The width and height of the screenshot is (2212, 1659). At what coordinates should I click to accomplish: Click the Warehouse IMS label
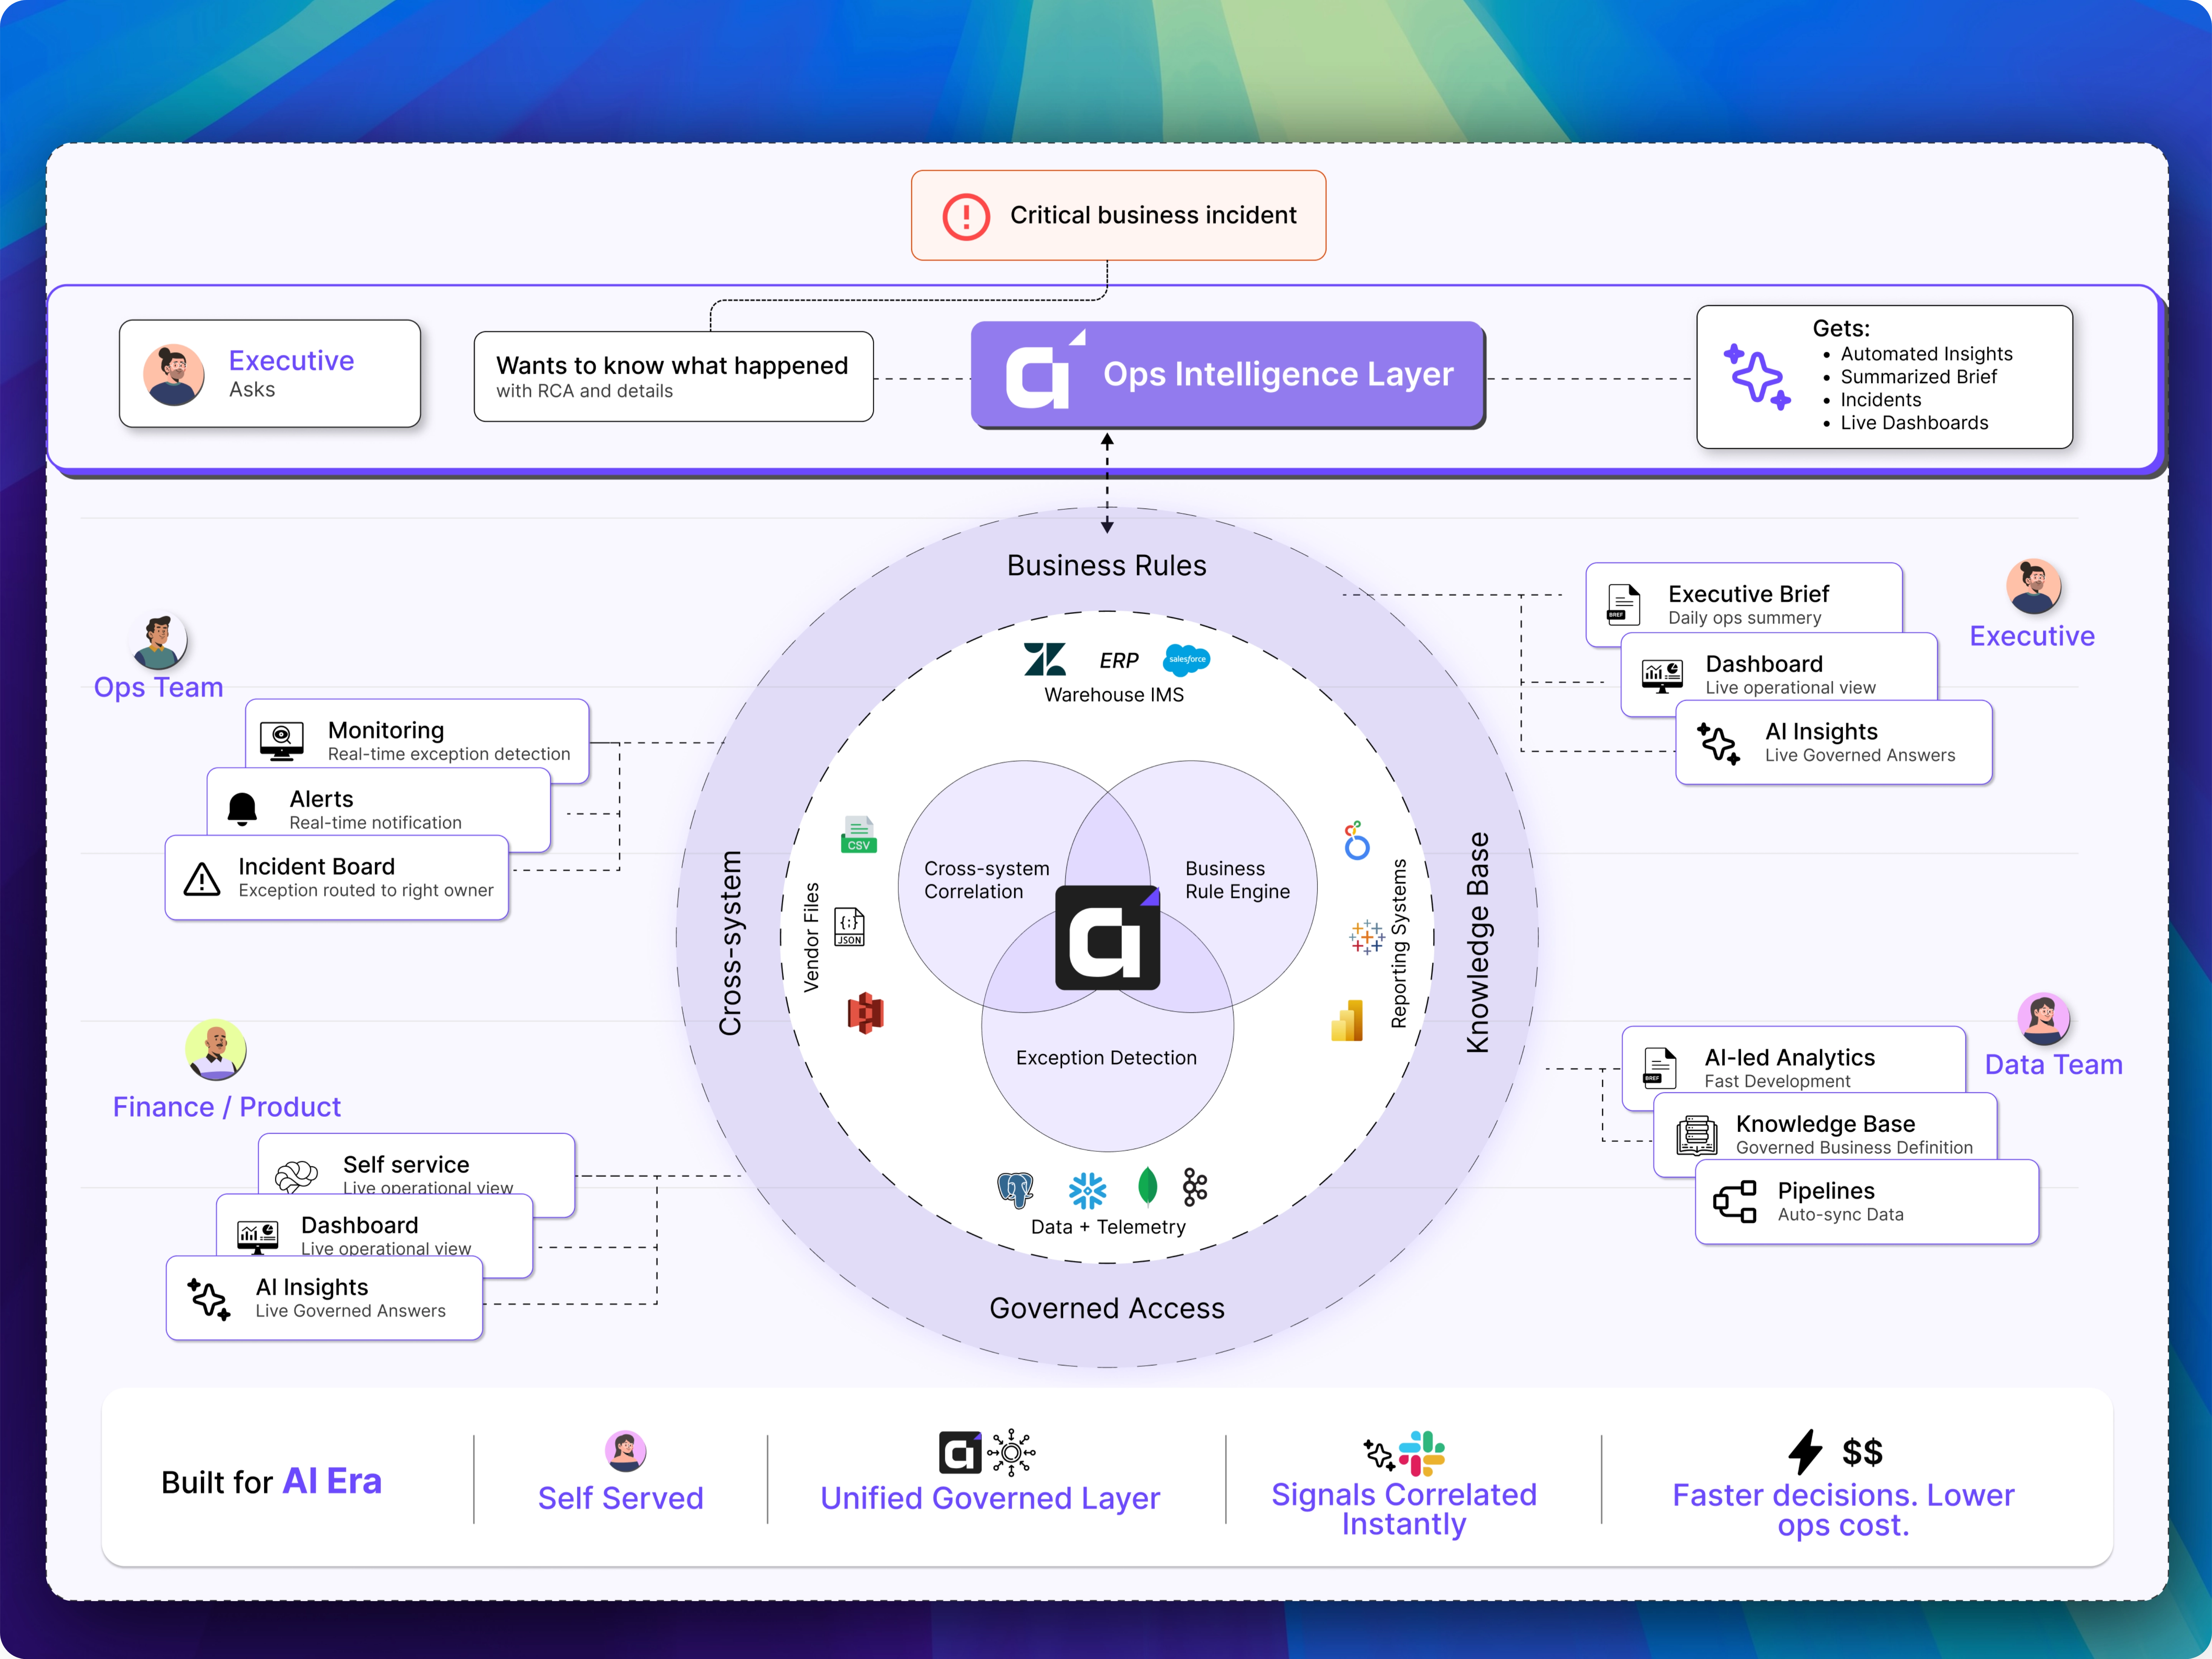[x=1114, y=695]
